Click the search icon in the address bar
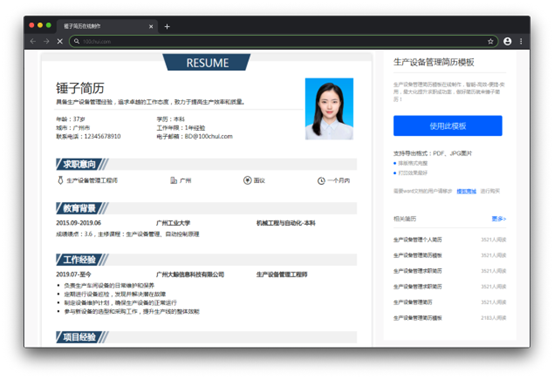 click(x=76, y=41)
